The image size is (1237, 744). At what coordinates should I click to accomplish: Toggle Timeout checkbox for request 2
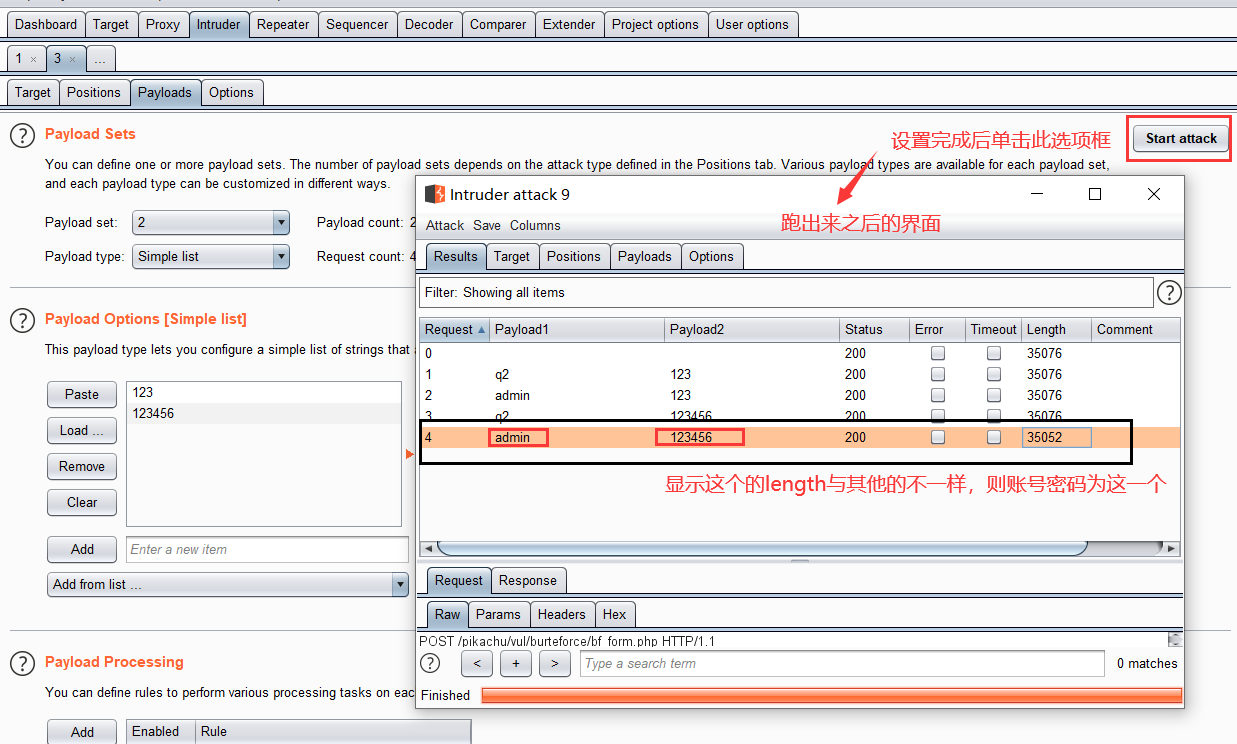point(994,395)
